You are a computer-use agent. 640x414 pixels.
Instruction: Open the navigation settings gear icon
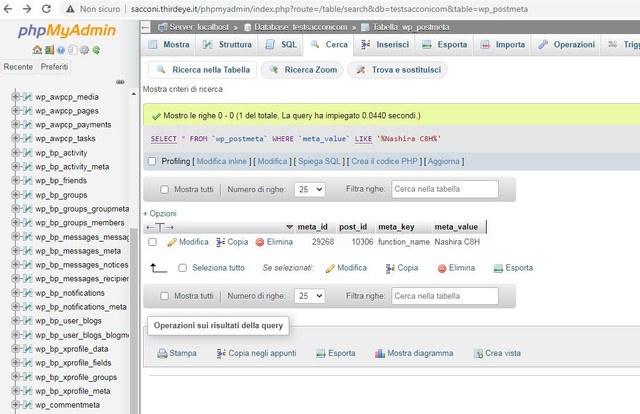[84, 50]
